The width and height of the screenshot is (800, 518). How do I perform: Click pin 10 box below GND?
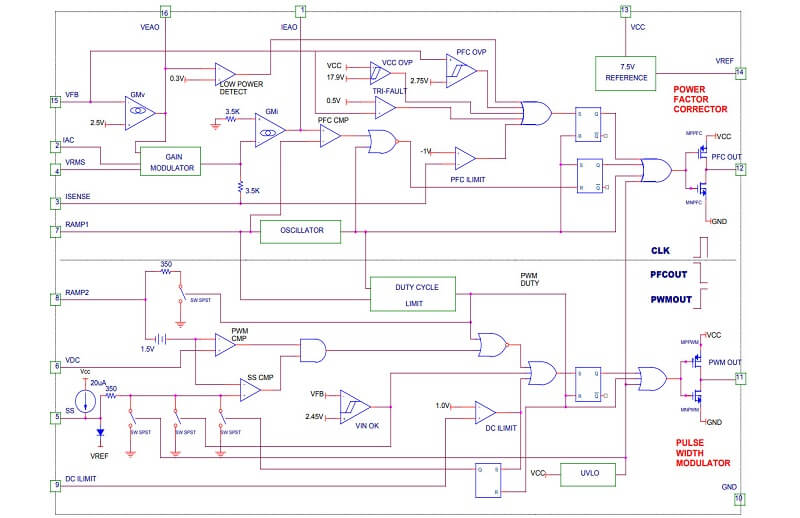739,499
